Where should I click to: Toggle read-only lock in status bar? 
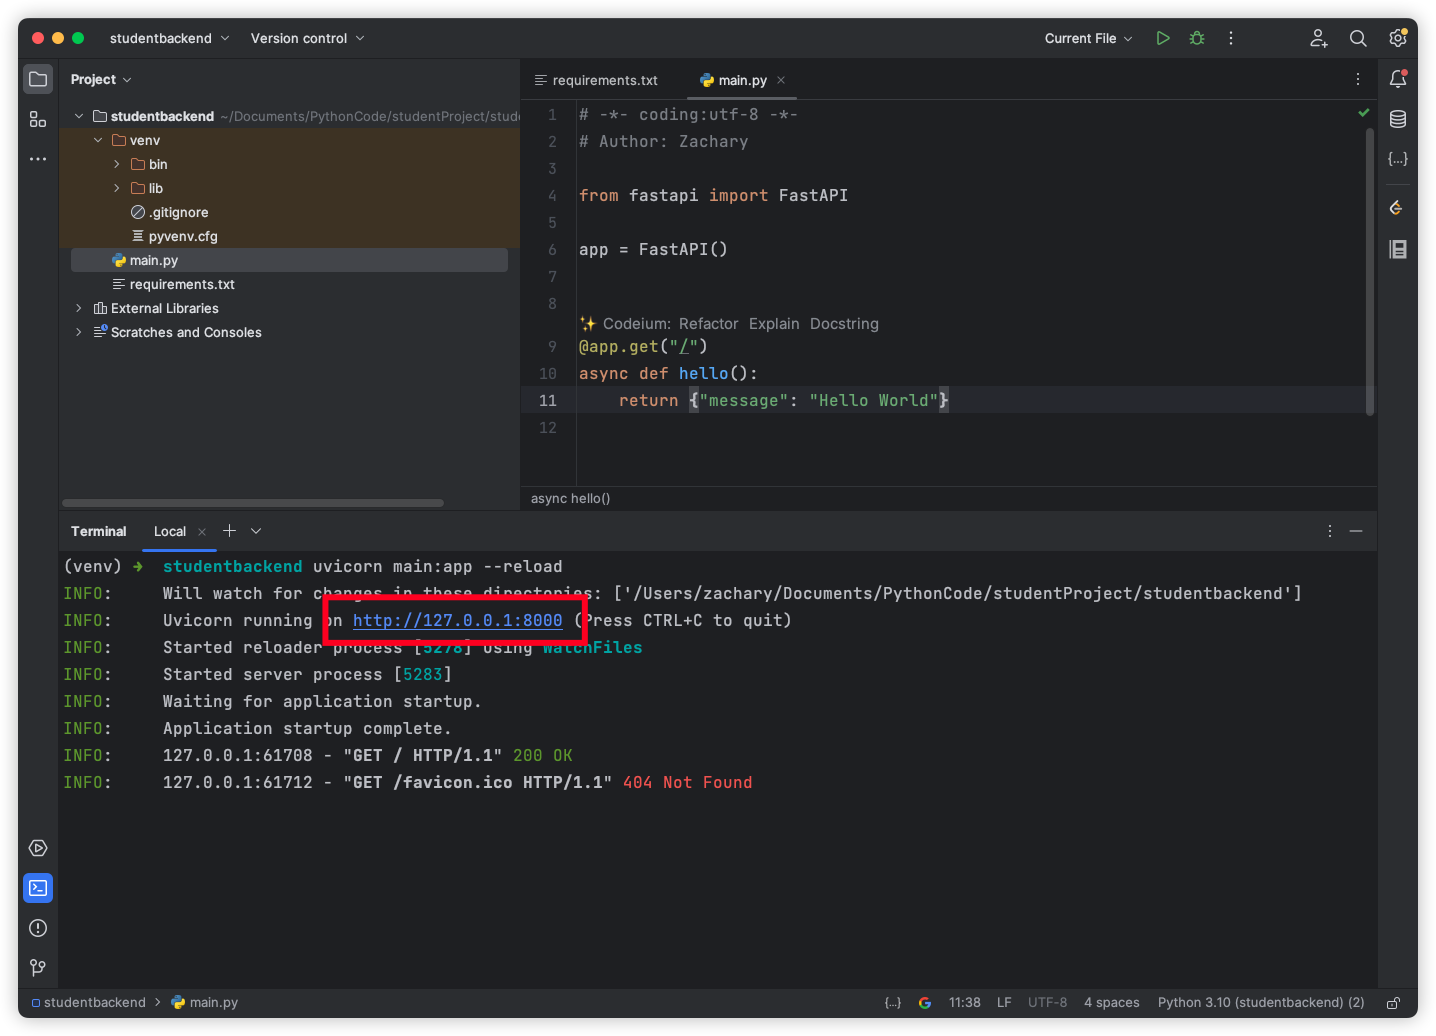[x=1393, y=1002]
